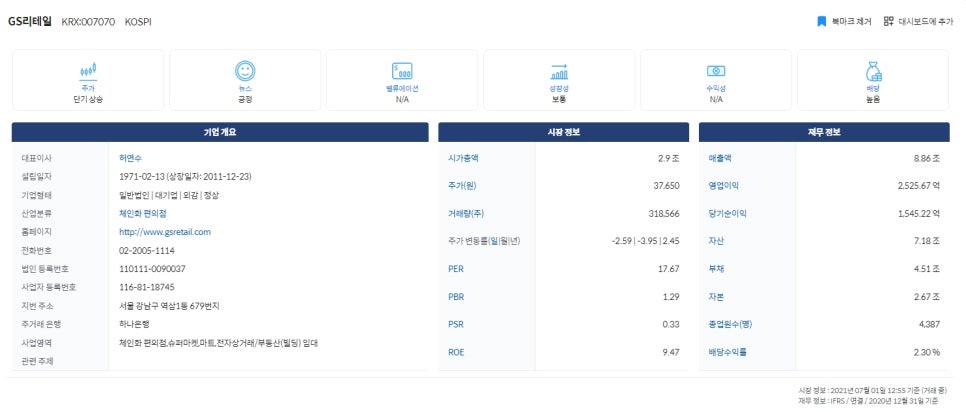Click dividend yield value 2.30 %
Screen dimensions: 966x412
tap(927, 353)
